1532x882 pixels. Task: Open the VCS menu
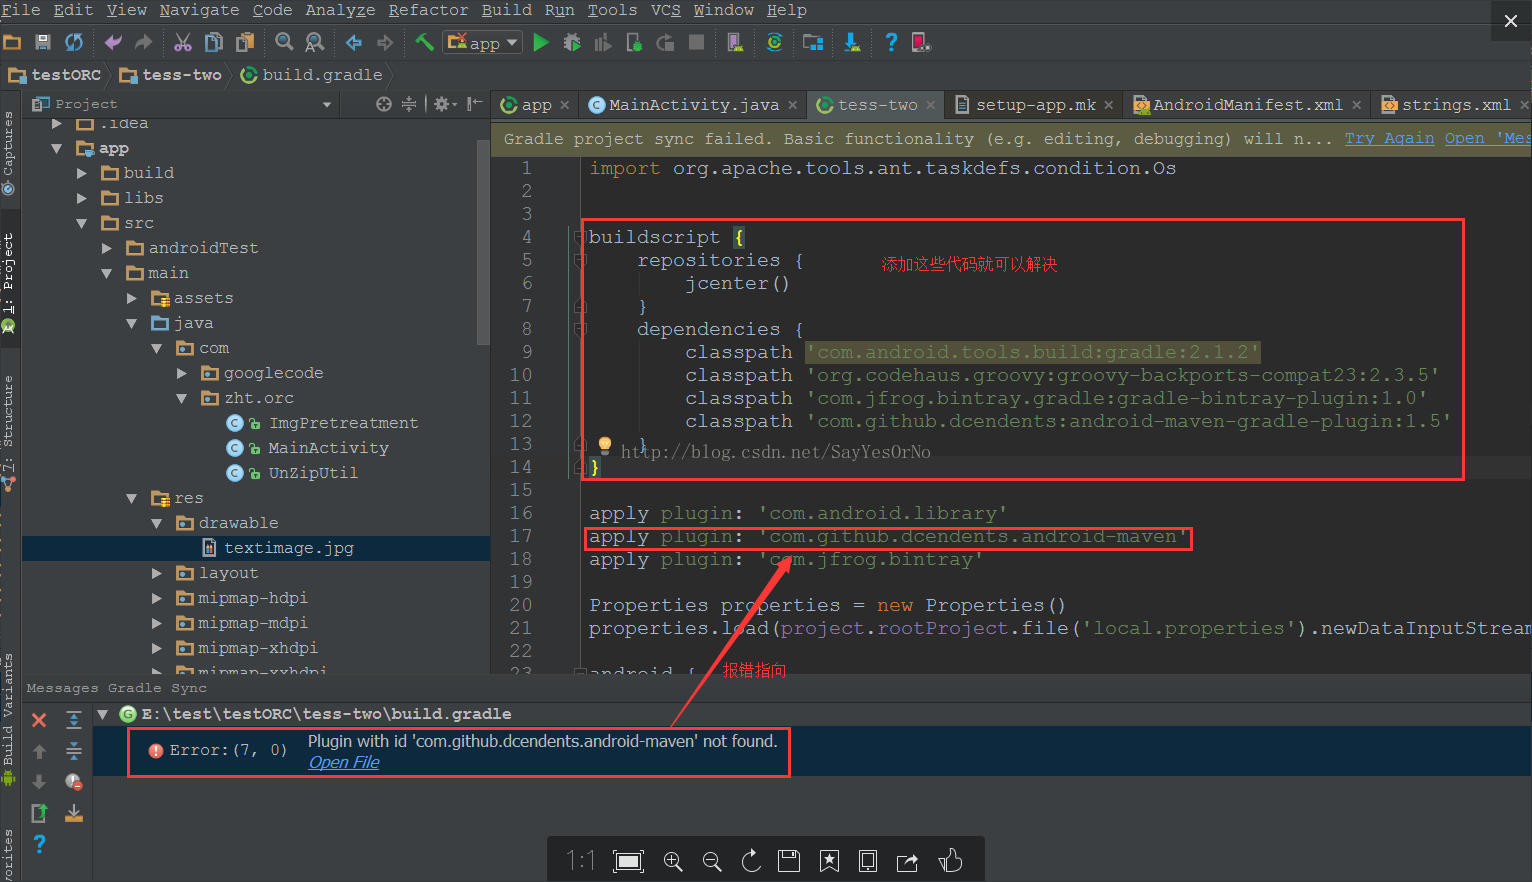coord(666,10)
